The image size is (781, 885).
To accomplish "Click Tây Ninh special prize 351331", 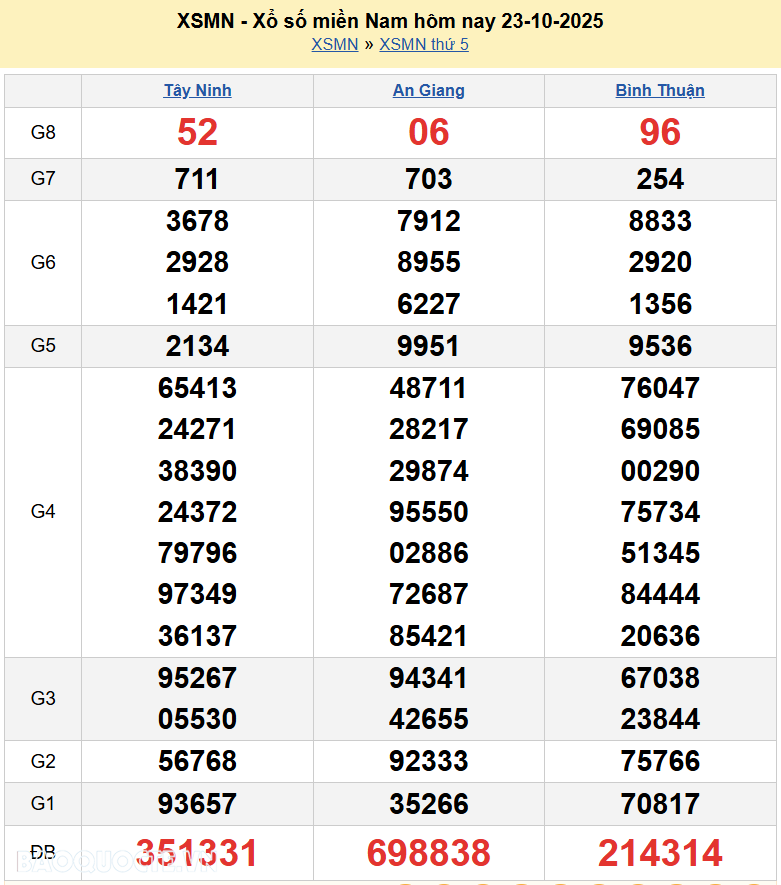I will 197,853.
